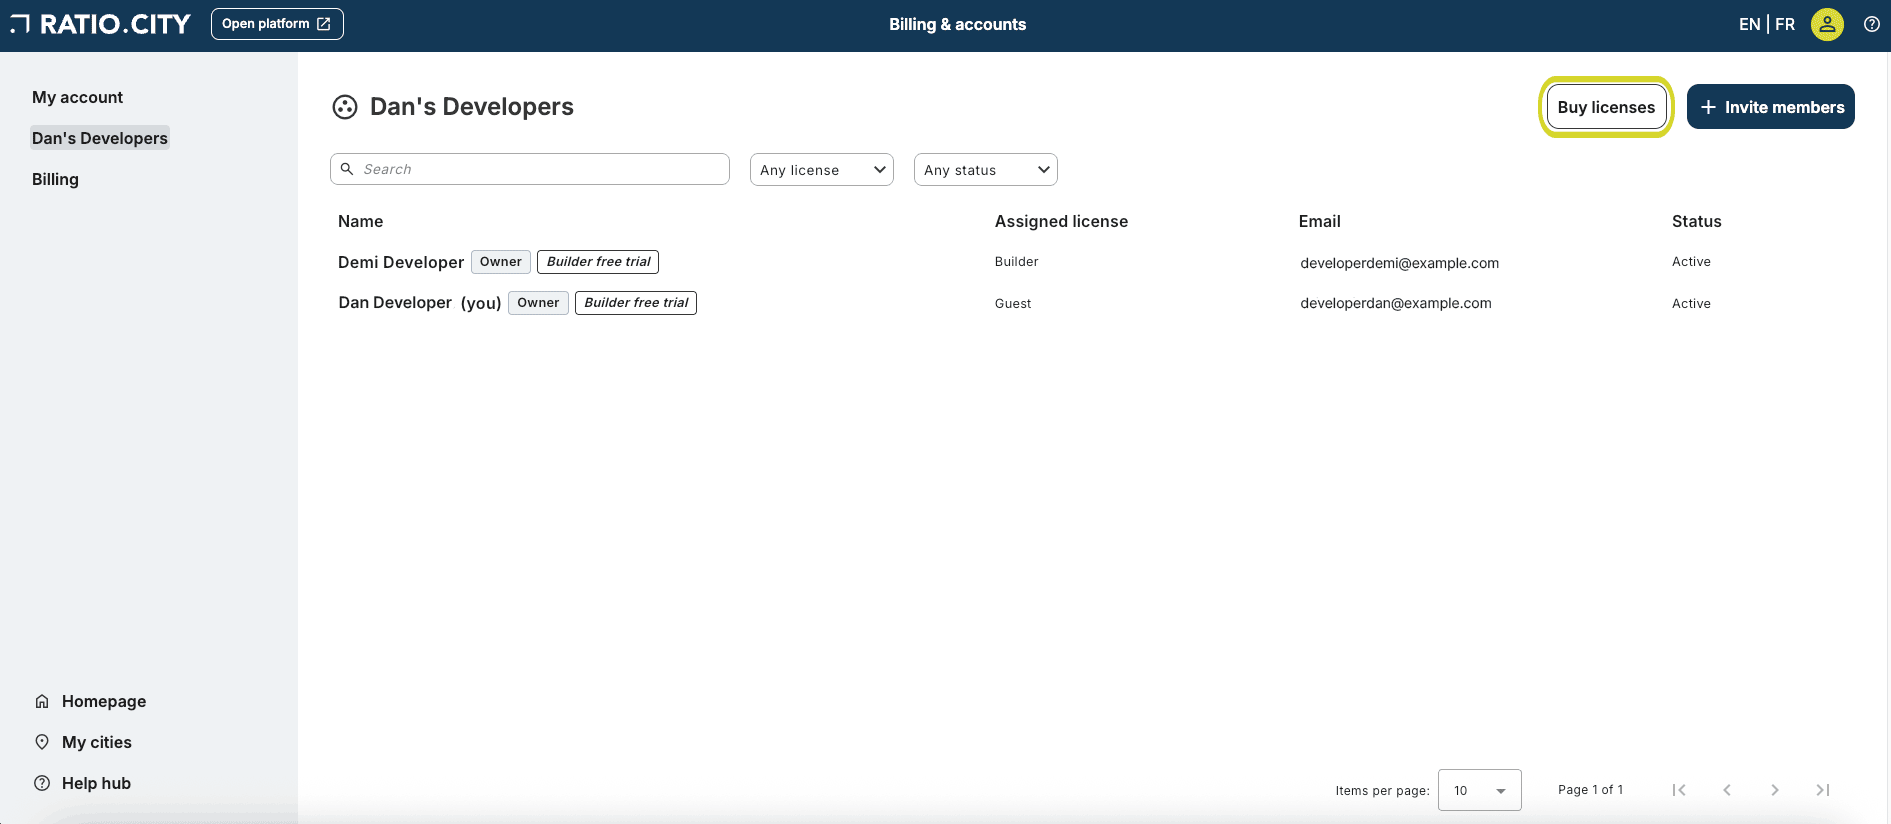Viewport: 1891px width, 824px height.
Task: Click Dan Developer's Builder free trial badge
Action: pyautogui.click(x=636, y=303)
